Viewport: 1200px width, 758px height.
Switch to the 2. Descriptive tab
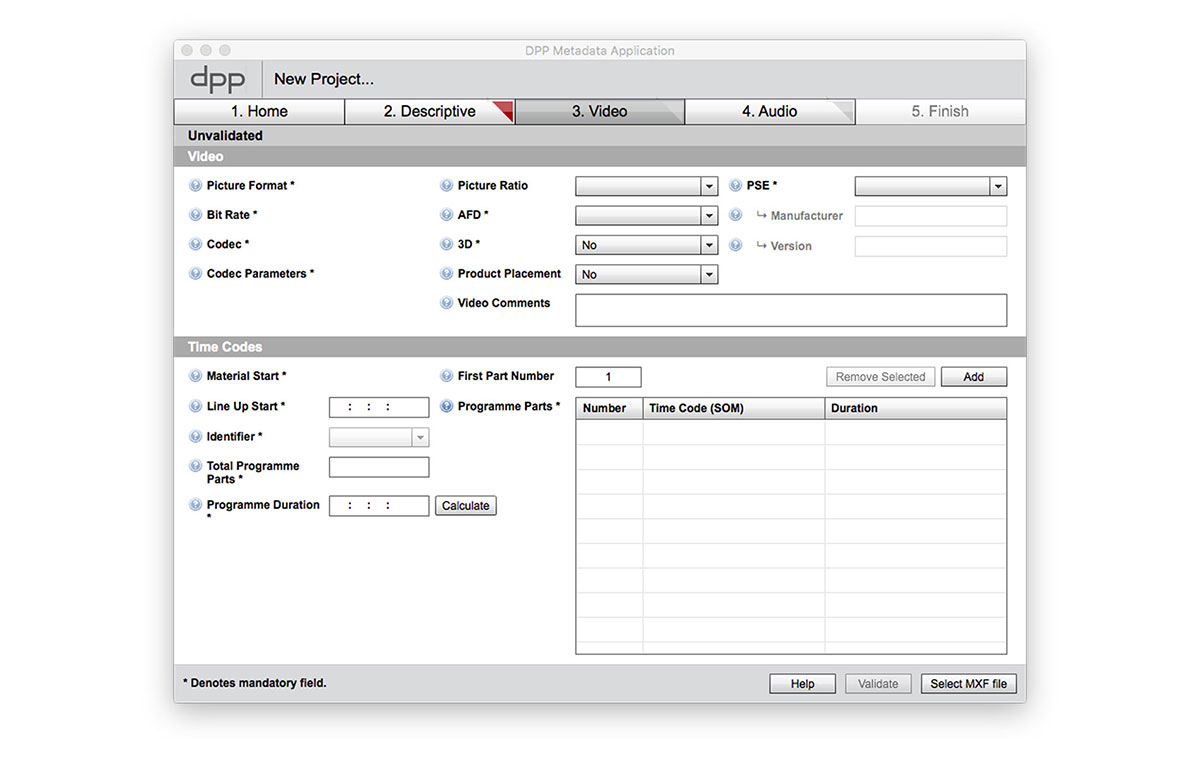[429, 111]
